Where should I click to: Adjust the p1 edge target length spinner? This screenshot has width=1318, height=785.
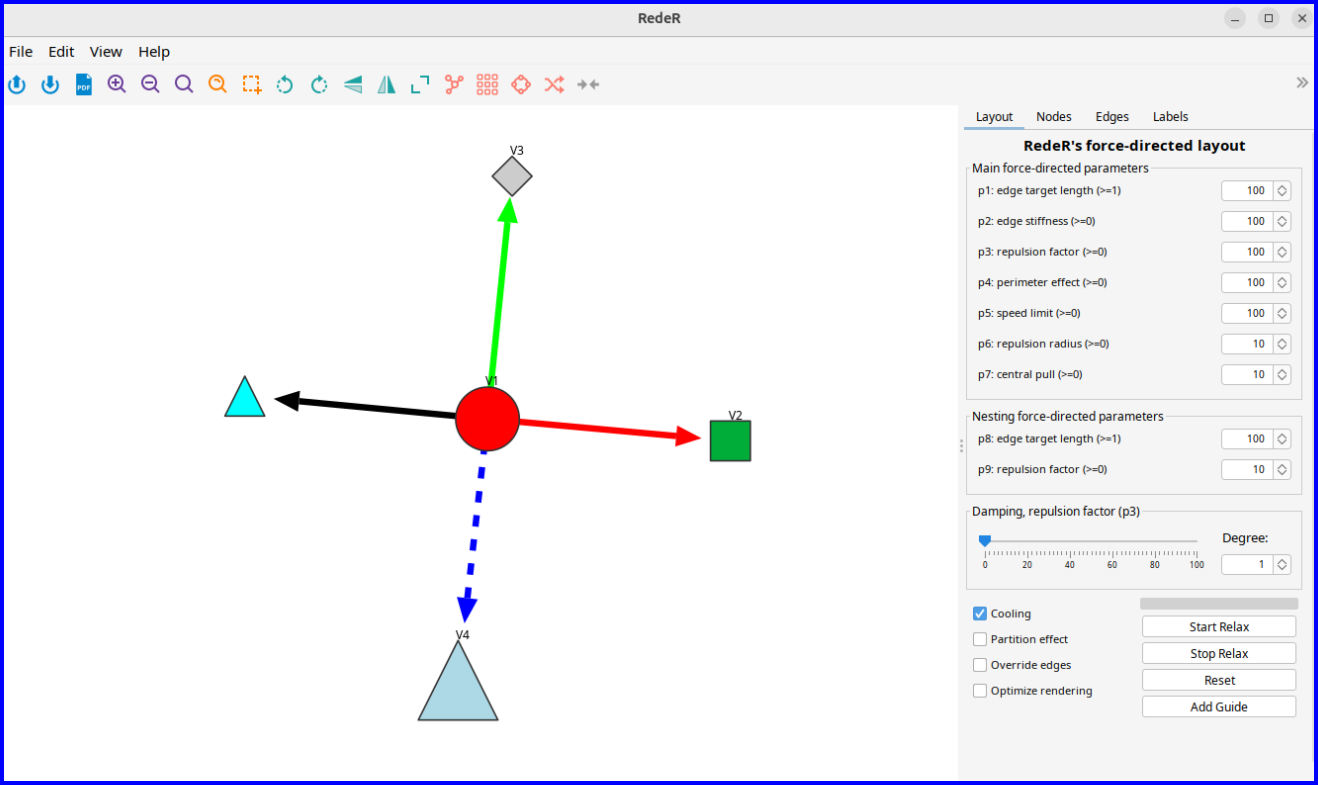1282,191
